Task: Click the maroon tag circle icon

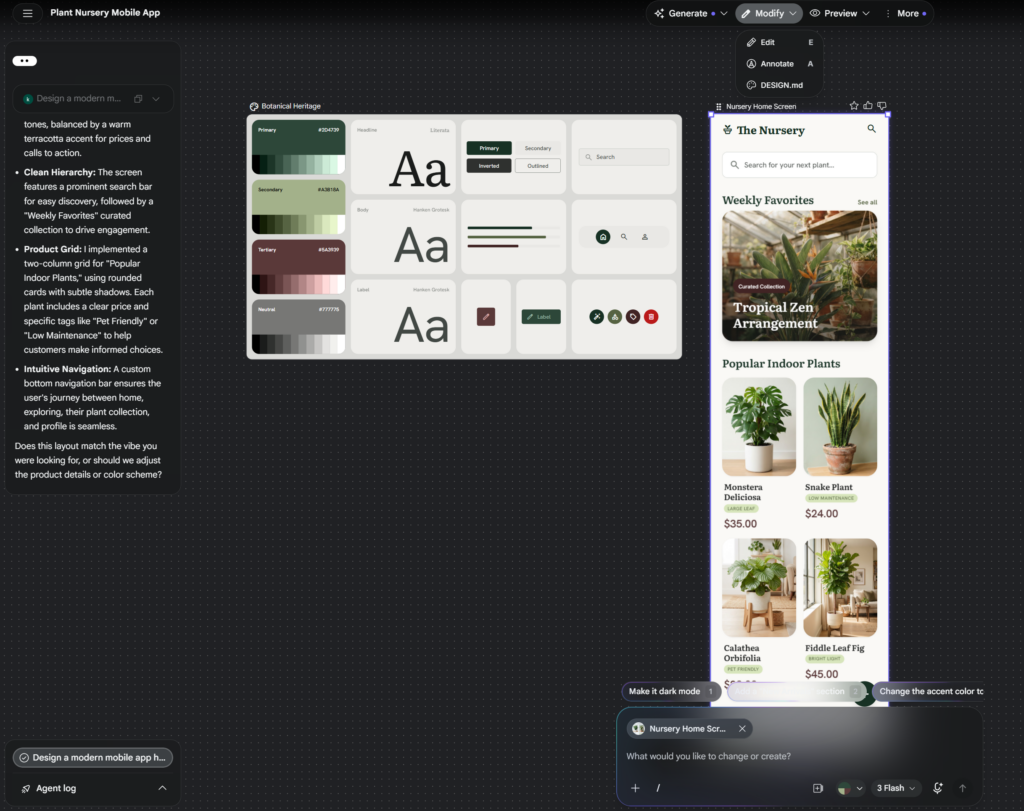Action: click(x=633, y=317)
